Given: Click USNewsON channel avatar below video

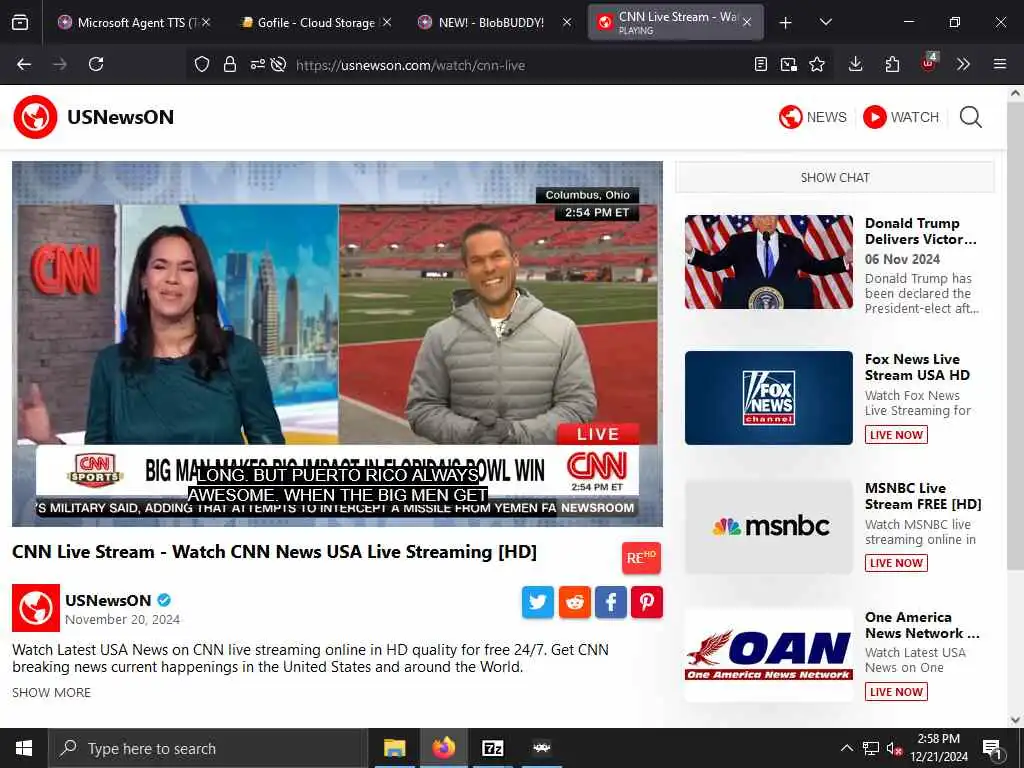Looking at the screenshot, I should click(36, 607).
